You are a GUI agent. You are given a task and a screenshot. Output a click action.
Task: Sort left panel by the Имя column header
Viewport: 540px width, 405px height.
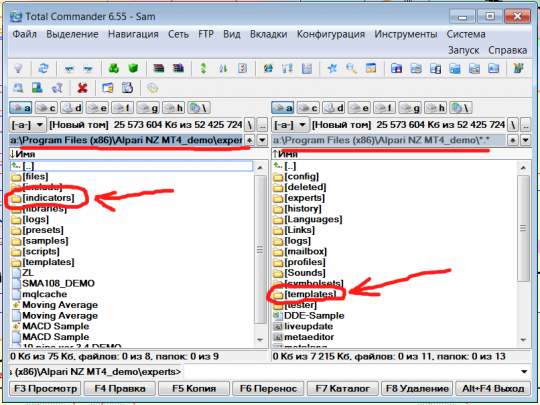[138, 154]
